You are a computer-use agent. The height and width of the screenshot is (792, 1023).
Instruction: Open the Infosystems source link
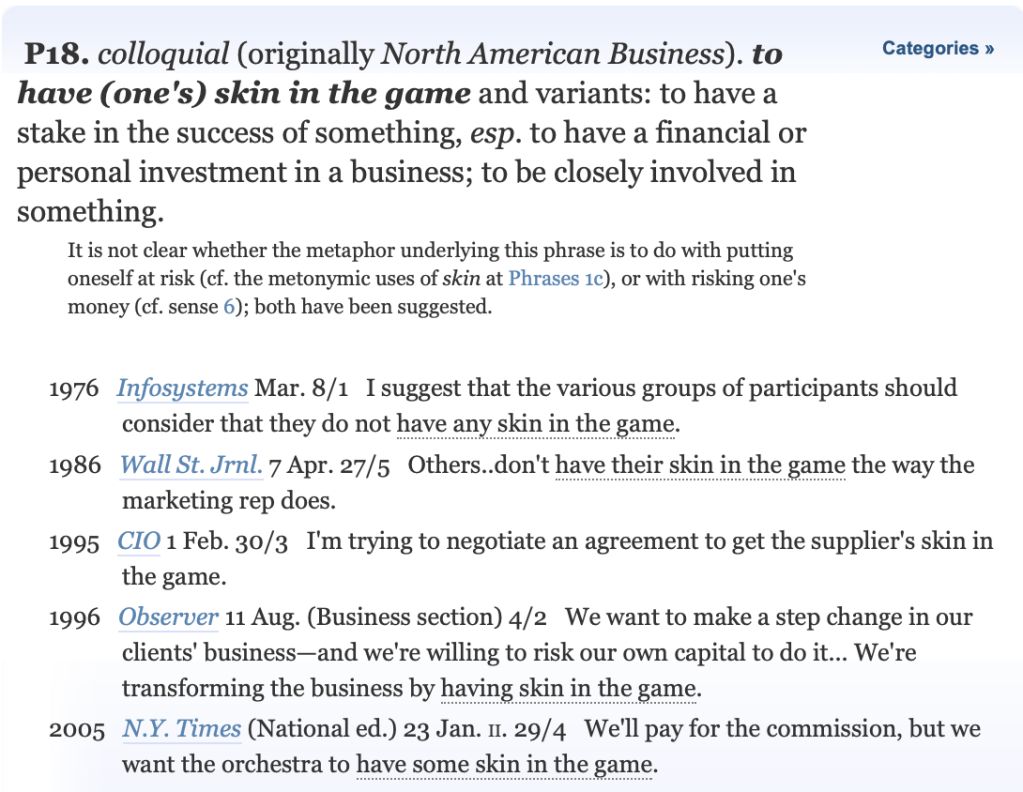tap(182, 388)
